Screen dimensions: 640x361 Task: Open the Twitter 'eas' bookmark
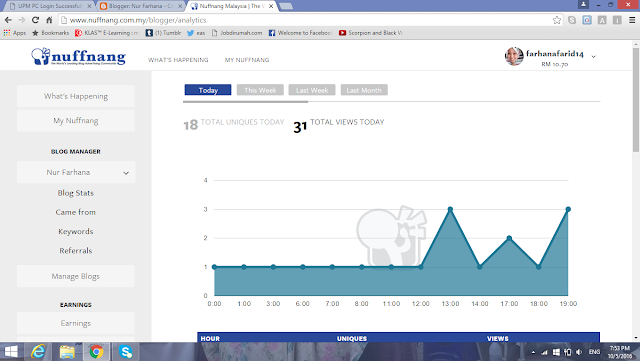(x=196, y=33)
